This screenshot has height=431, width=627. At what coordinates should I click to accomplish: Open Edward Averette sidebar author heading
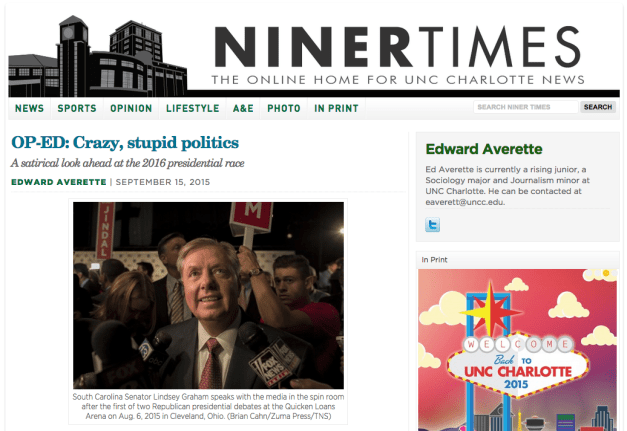click(484, 149)
